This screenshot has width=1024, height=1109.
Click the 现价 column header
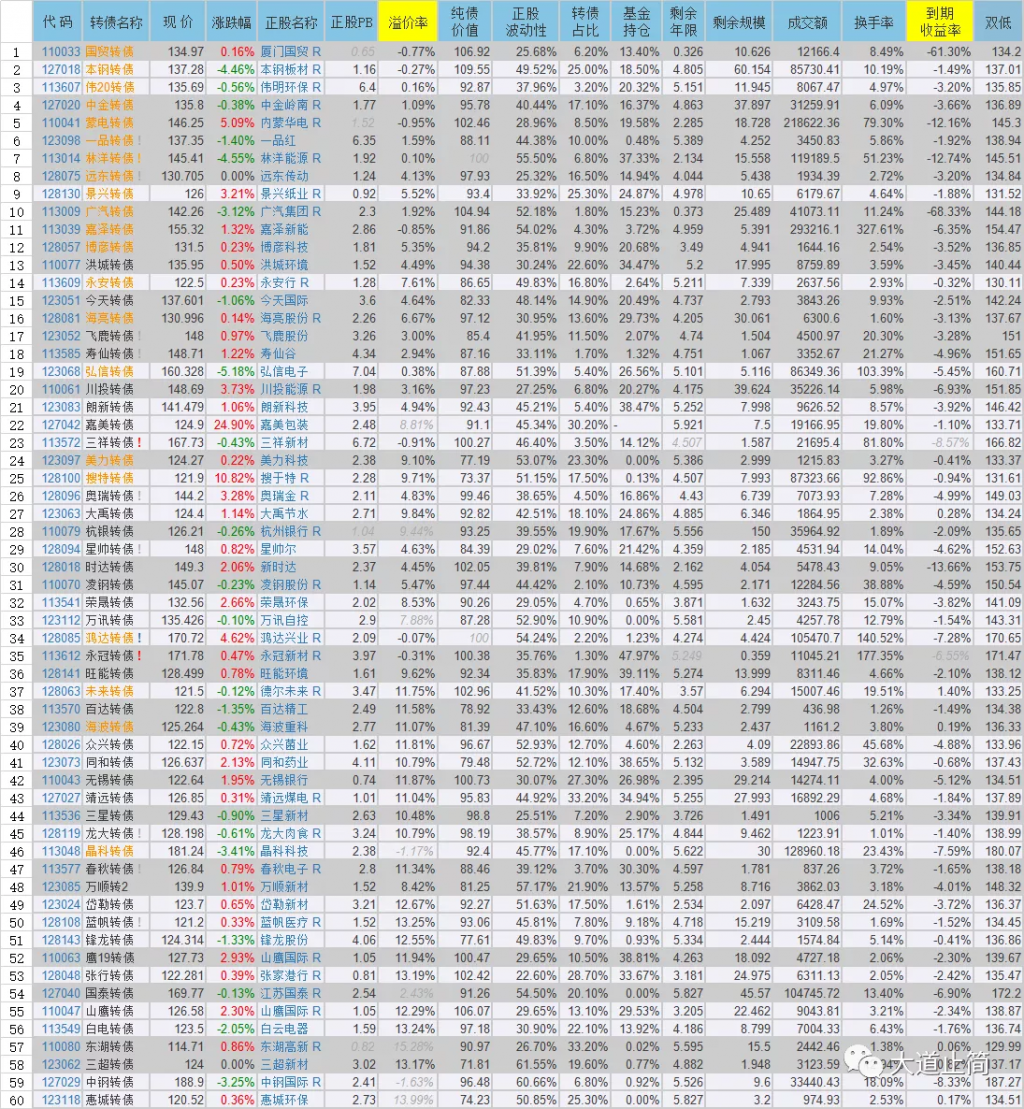(178, 22)
